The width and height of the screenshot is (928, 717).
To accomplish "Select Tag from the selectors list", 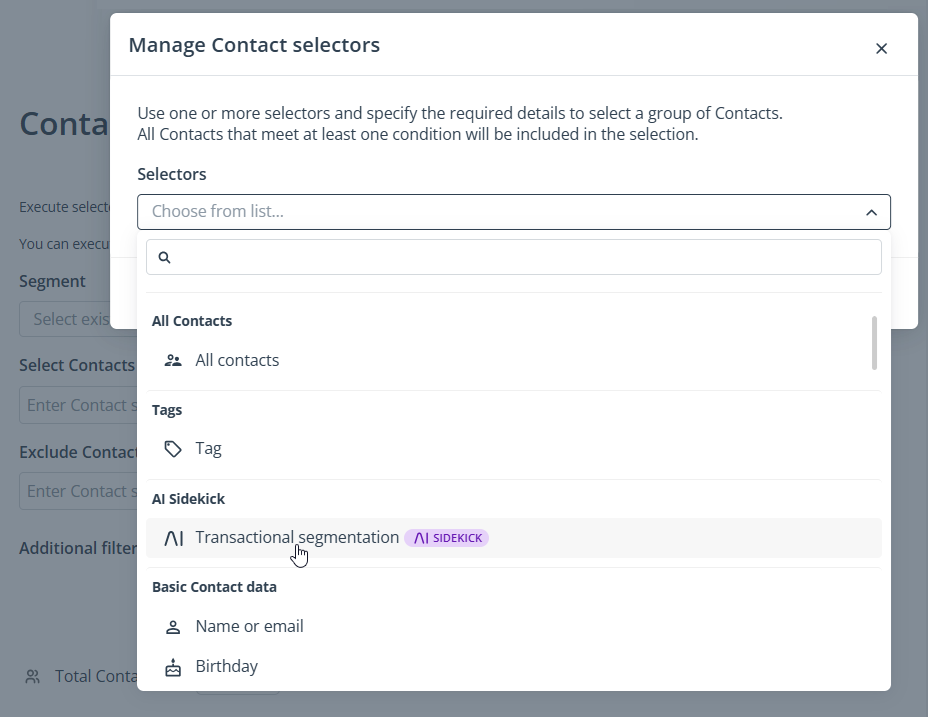I will pos(207,448).
